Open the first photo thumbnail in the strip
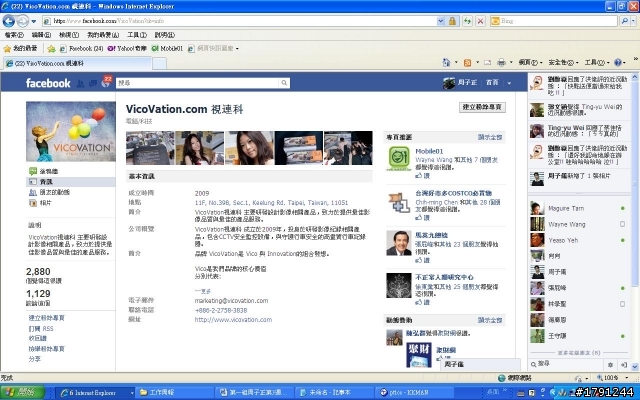The image size is (640, 400). (x=150, y=148)
